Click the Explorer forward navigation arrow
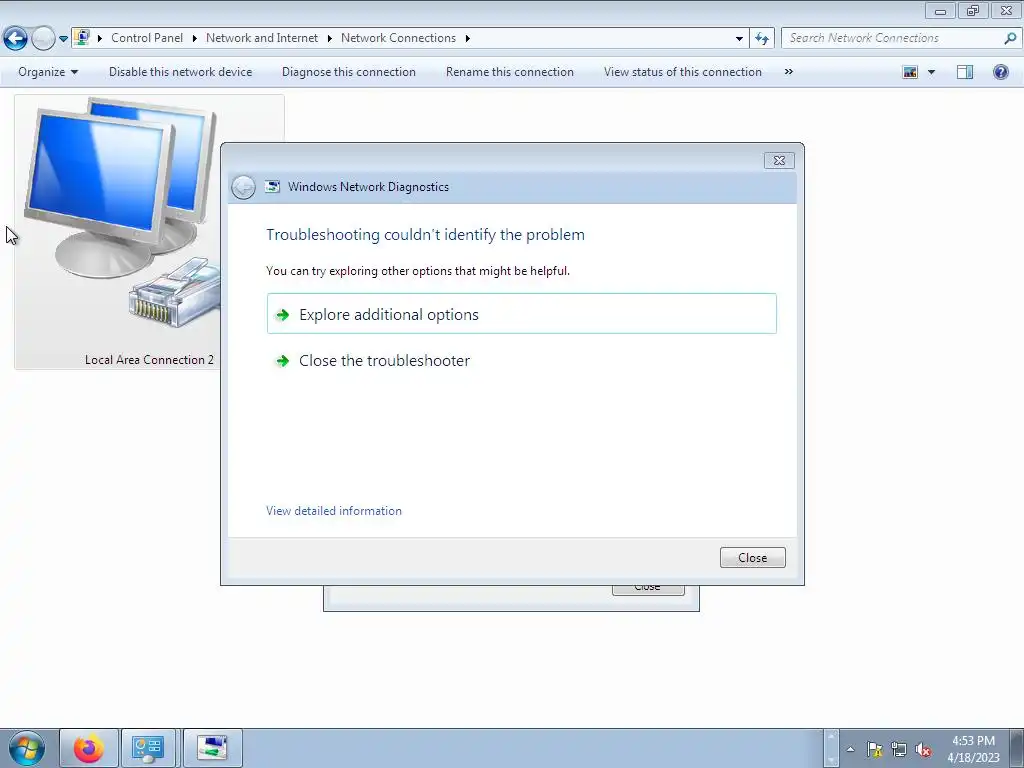The image size is (1024, 768). [43, 39]
